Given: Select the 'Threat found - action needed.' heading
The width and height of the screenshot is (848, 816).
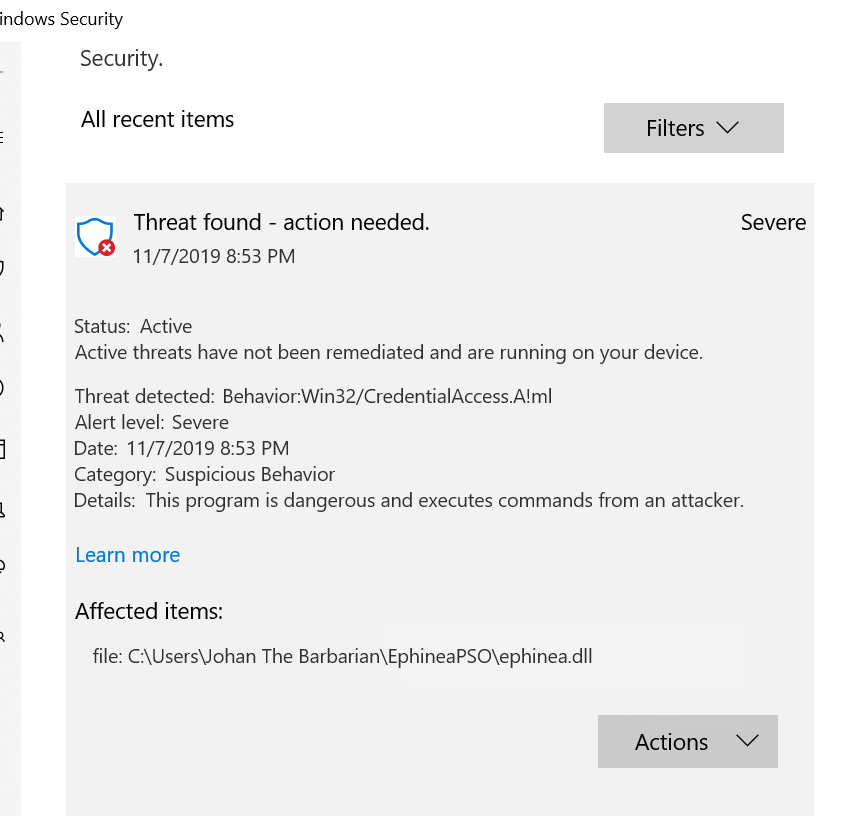Looking at the screenshot, I should [282, 222].
